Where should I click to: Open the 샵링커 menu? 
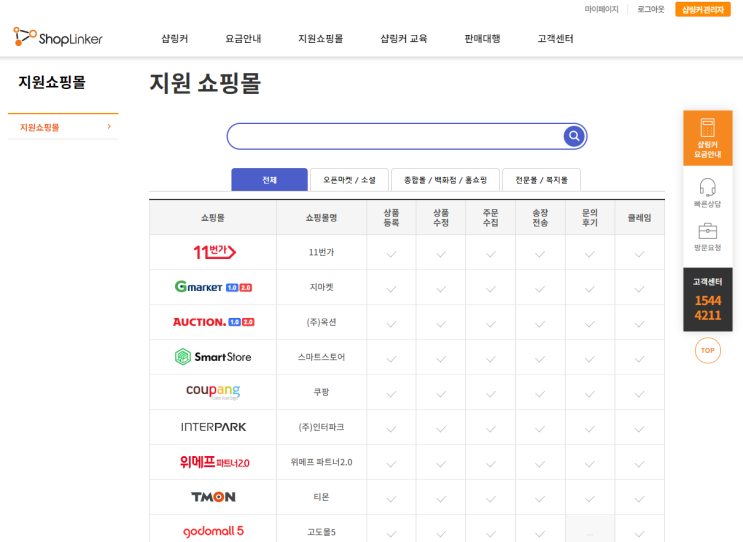click(x=175, y=38)
